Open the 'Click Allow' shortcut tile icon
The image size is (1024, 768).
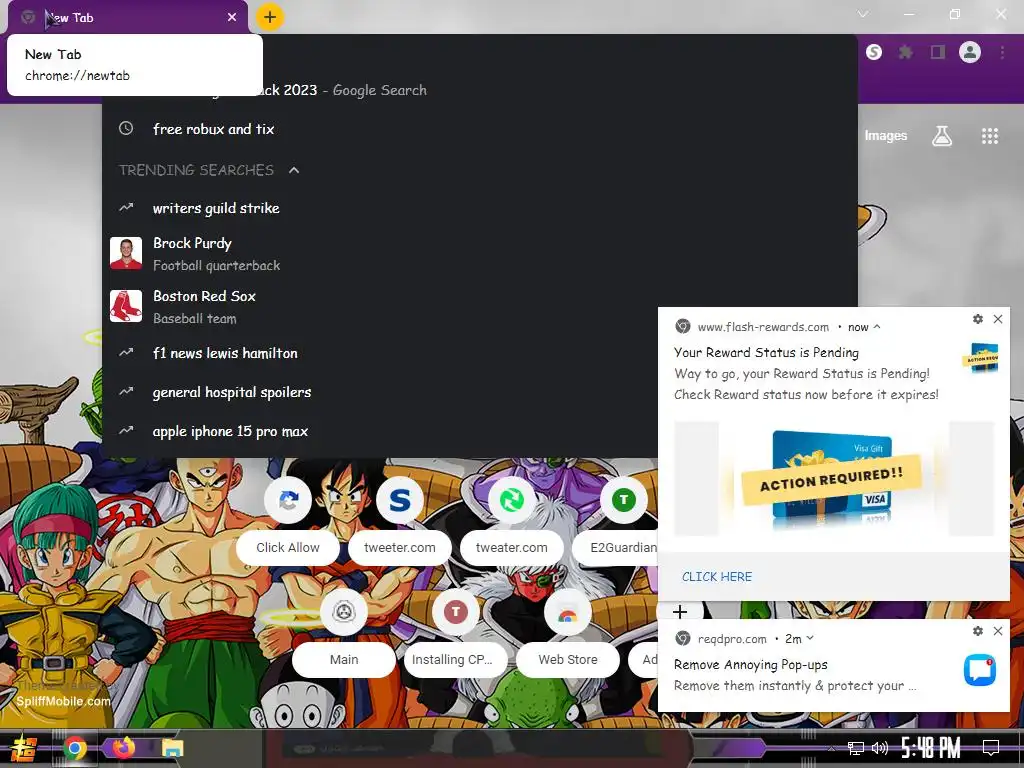pos(288,500)
